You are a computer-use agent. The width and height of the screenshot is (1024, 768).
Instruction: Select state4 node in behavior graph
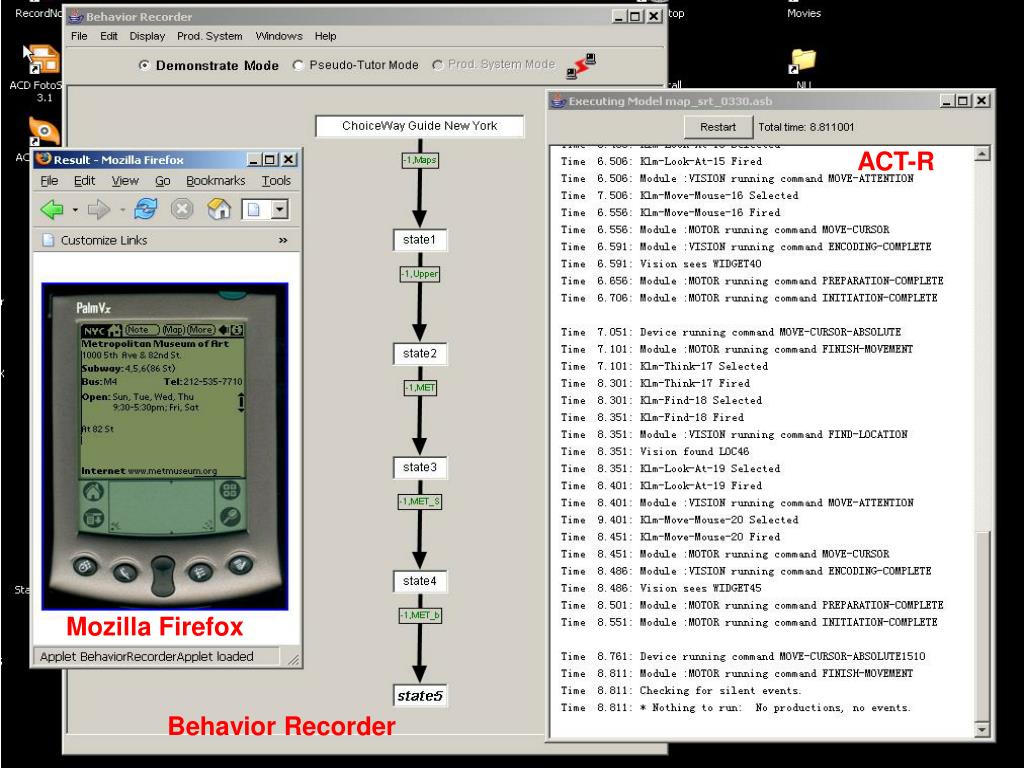pyautogui.click(x=419, y=581)
